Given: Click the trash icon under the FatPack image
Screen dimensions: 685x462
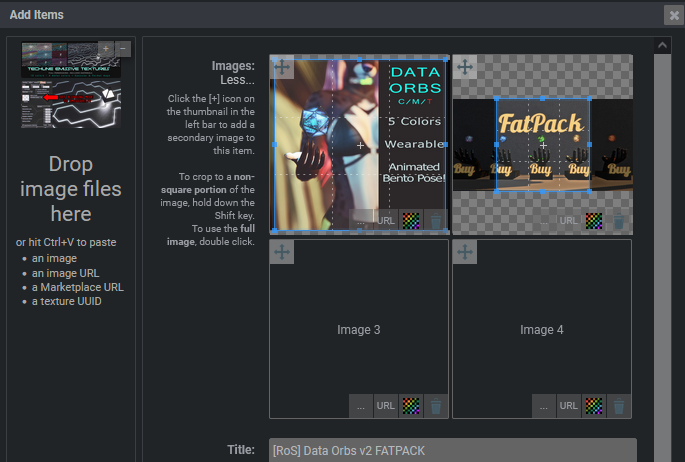Looking at the screenshot, I should click(618, 221).
